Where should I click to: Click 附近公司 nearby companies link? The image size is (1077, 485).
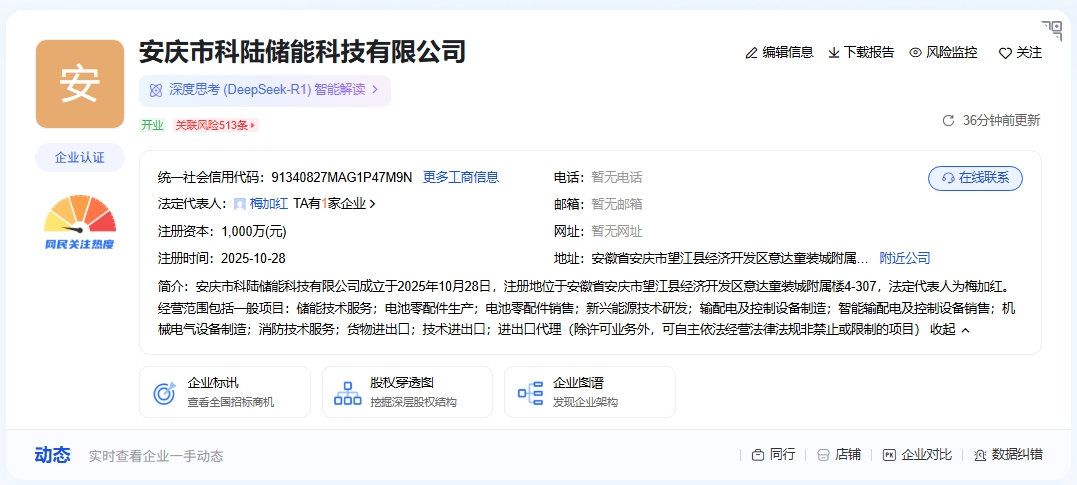904,258
